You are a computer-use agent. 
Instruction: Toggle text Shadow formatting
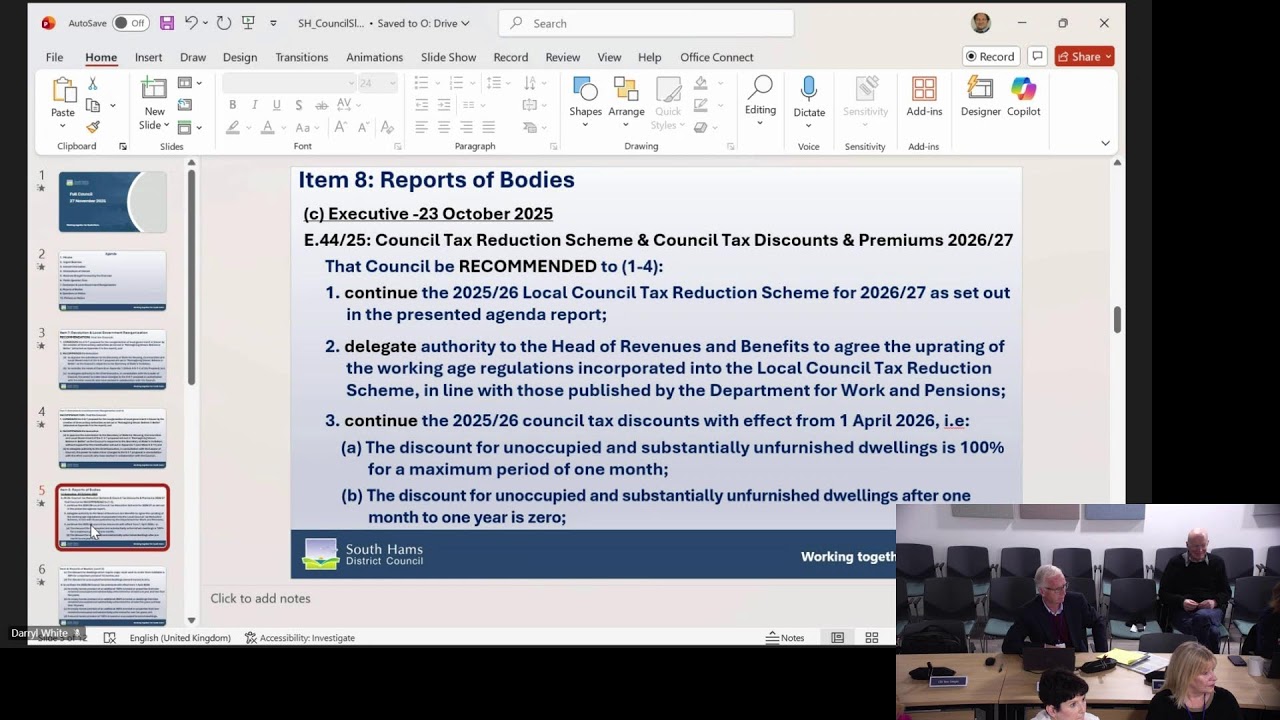pyautogui.click(x=298, y=105)
